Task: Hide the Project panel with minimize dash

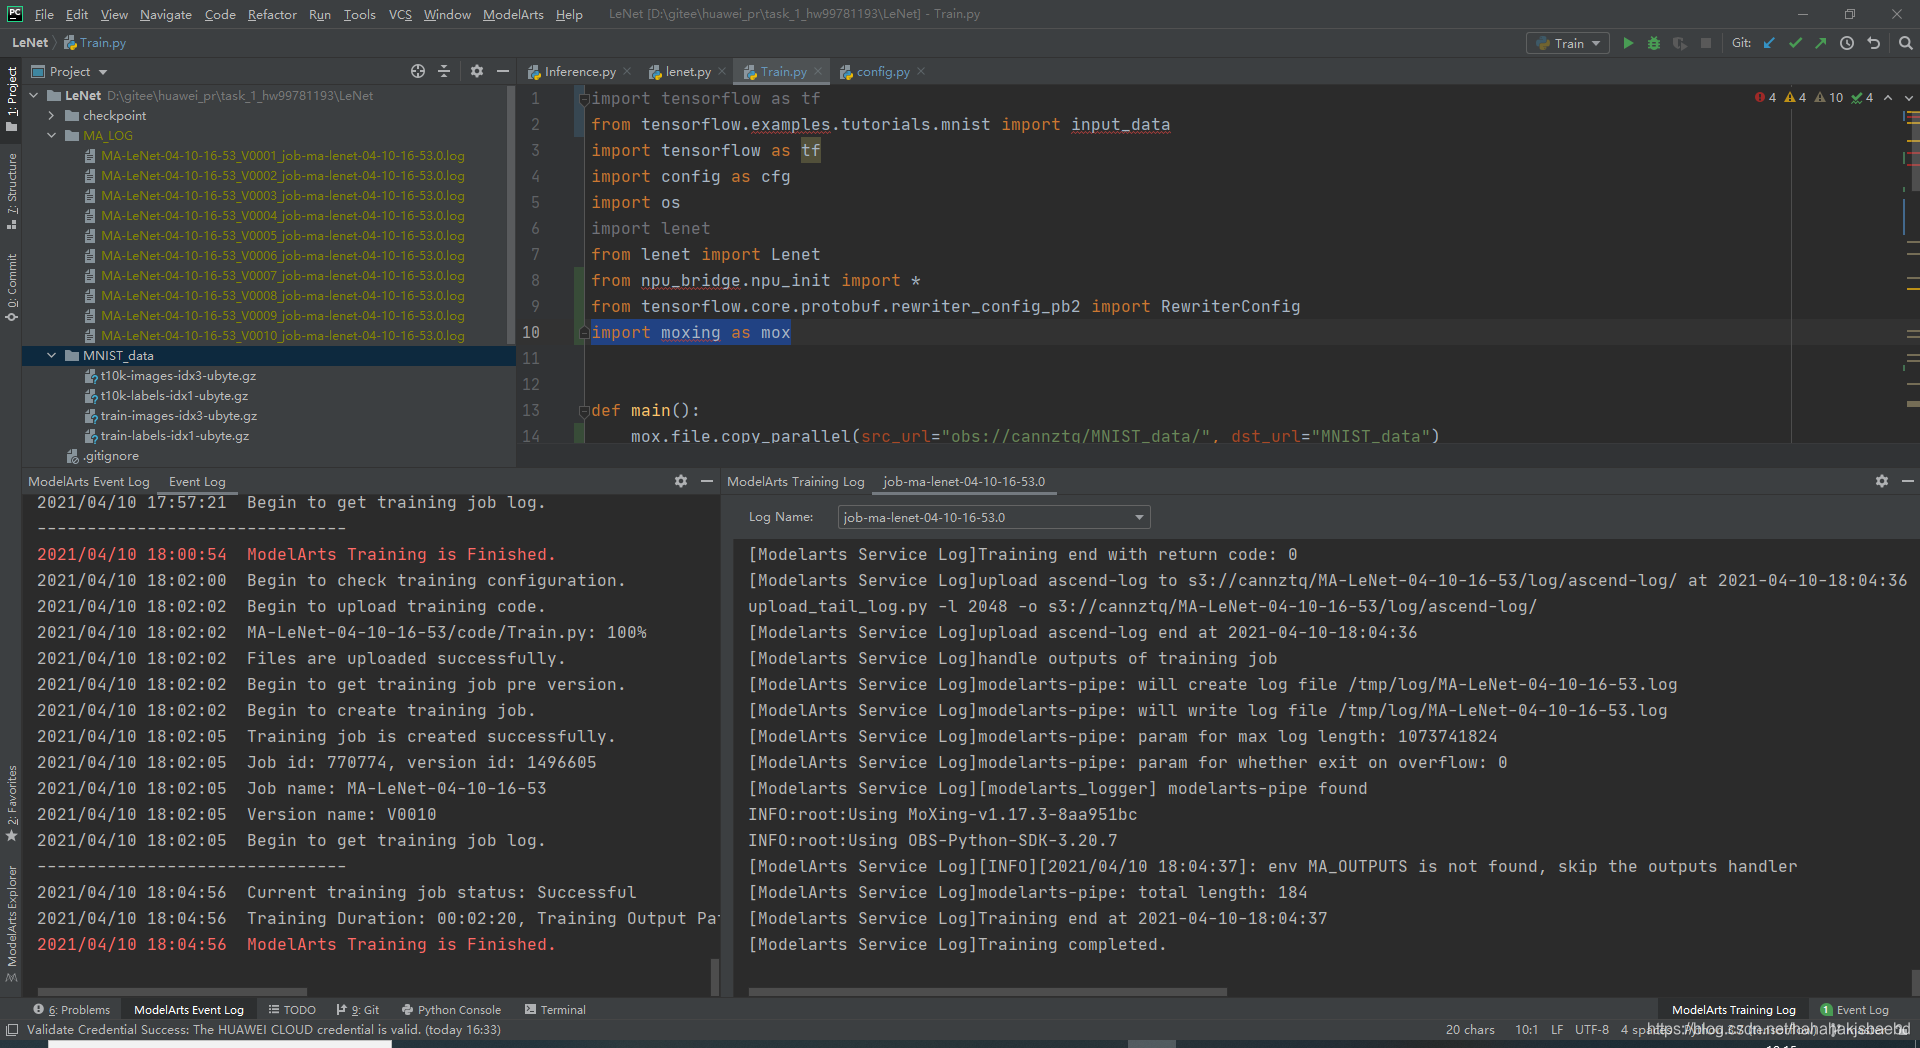Action: pyautogui.click(x=503, y=71)
